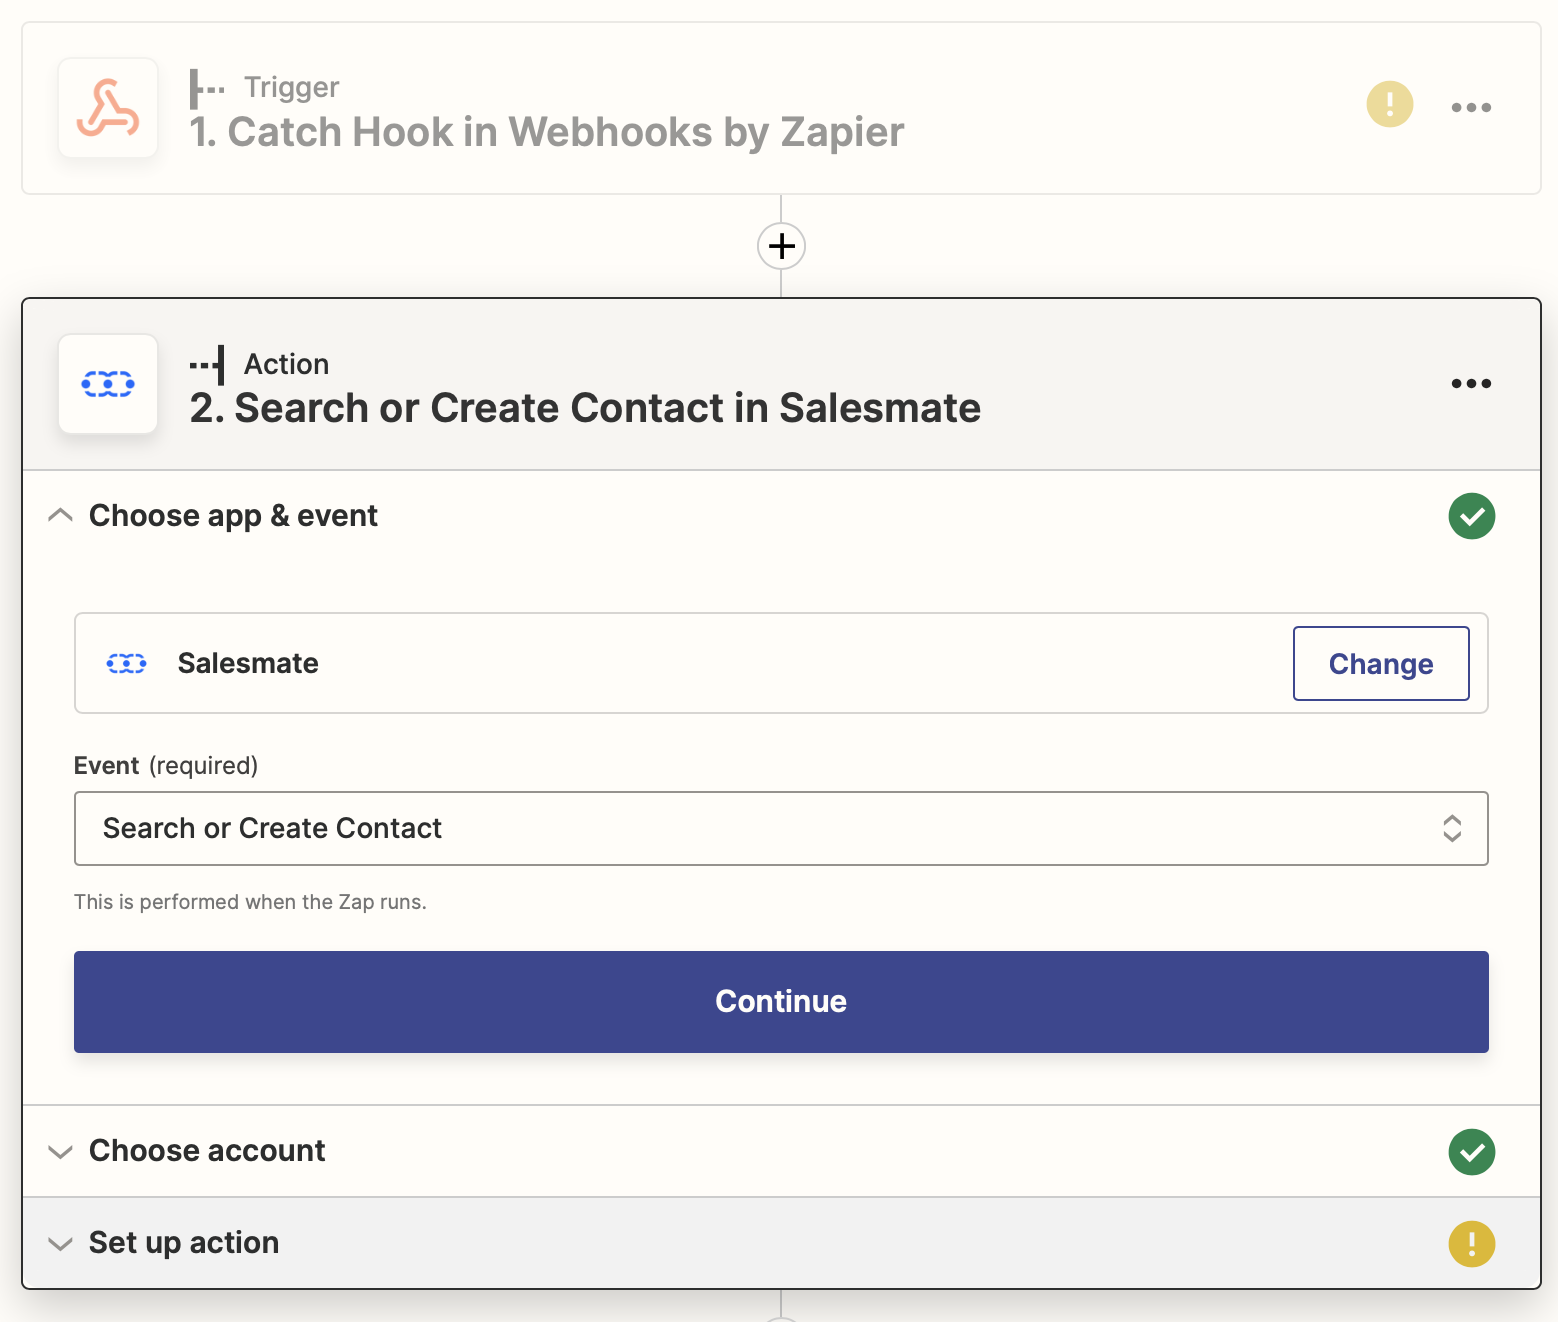Click the yellow warning beside Set up action
The image size is (1558, 1322).
click(x=1471, y=1244)
